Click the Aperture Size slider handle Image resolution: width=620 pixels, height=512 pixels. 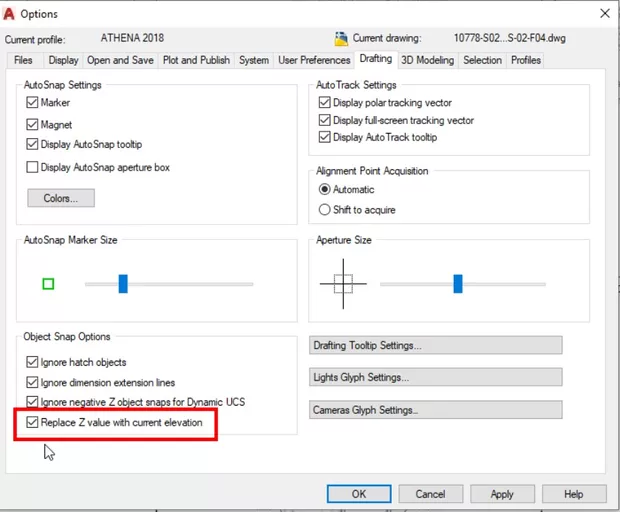coord(458,284)
